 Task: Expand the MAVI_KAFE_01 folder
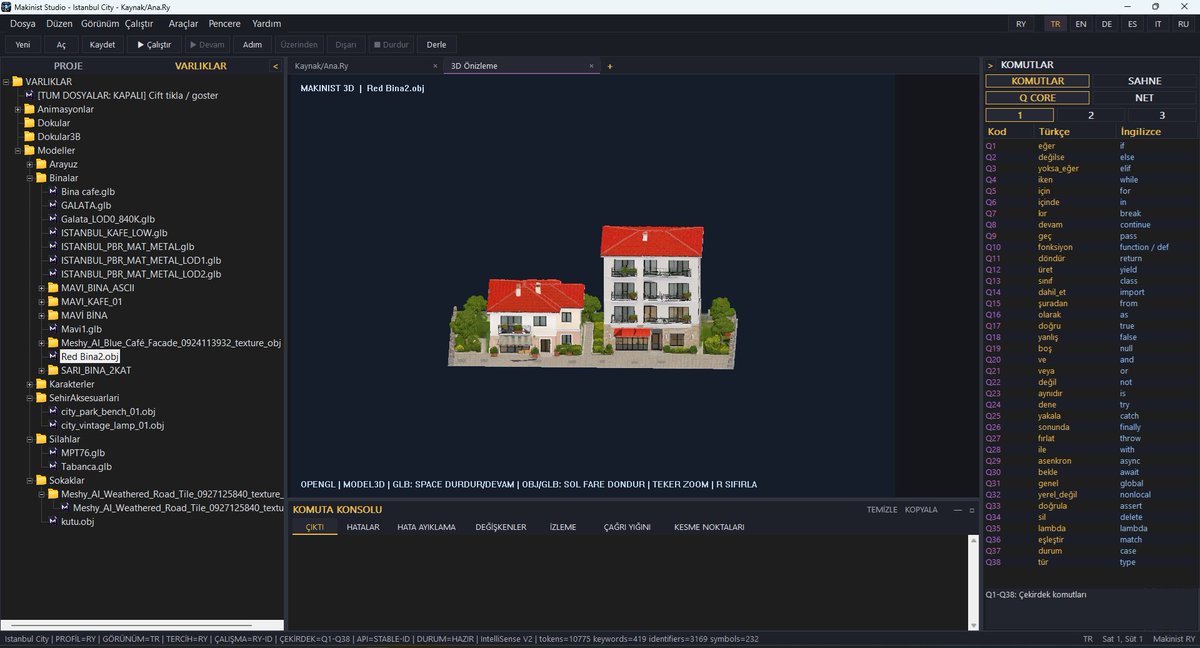pos(42,301)
